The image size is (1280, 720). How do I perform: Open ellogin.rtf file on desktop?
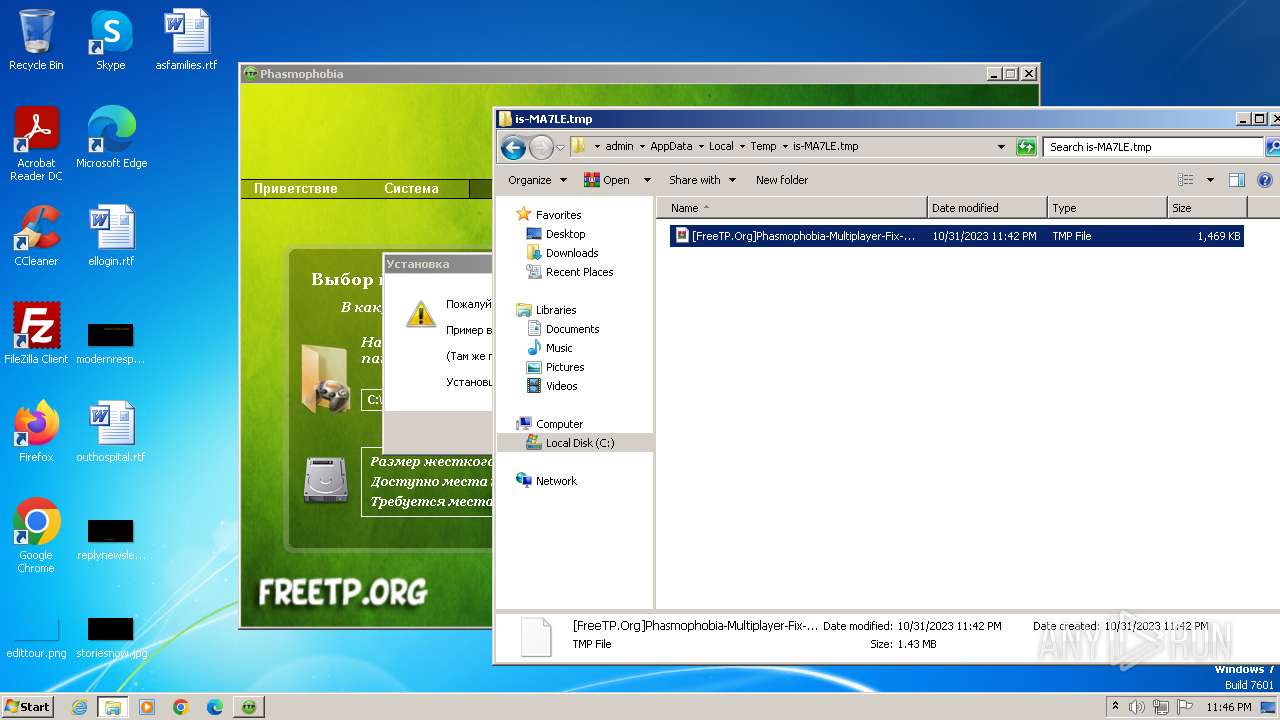click(x=111, y=236)
